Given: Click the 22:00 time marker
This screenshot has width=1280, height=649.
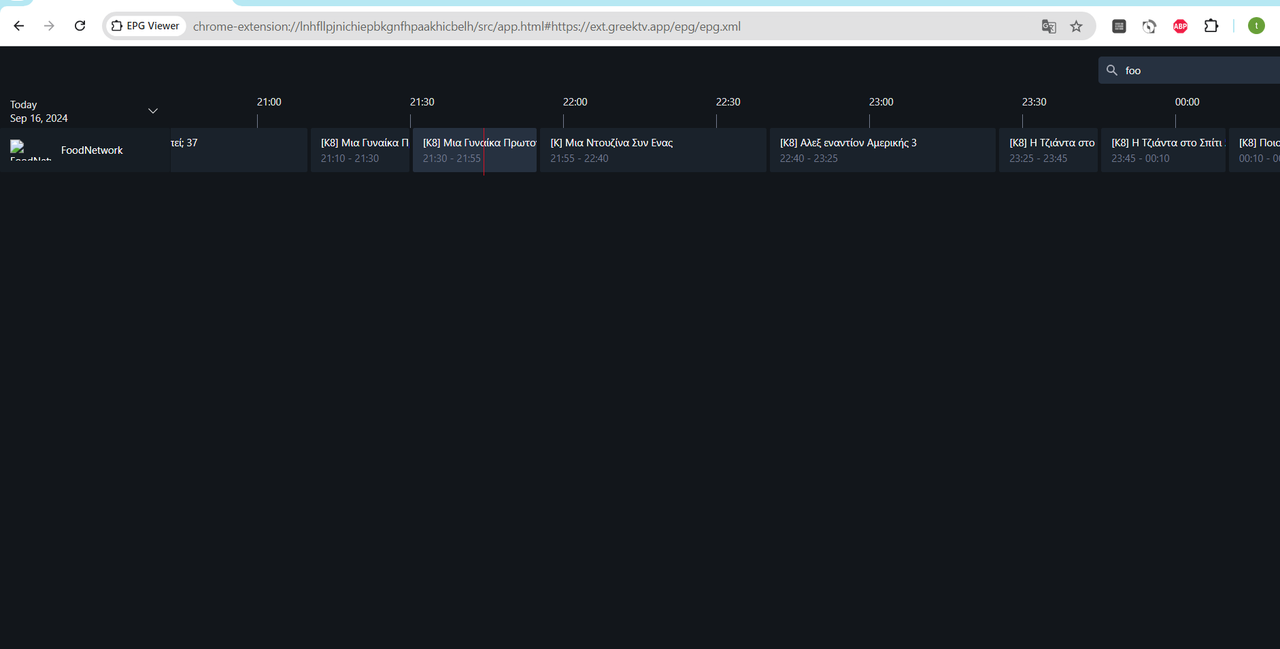Looking at the screenshot, I should pyautogui.click(x=575, y=102).
